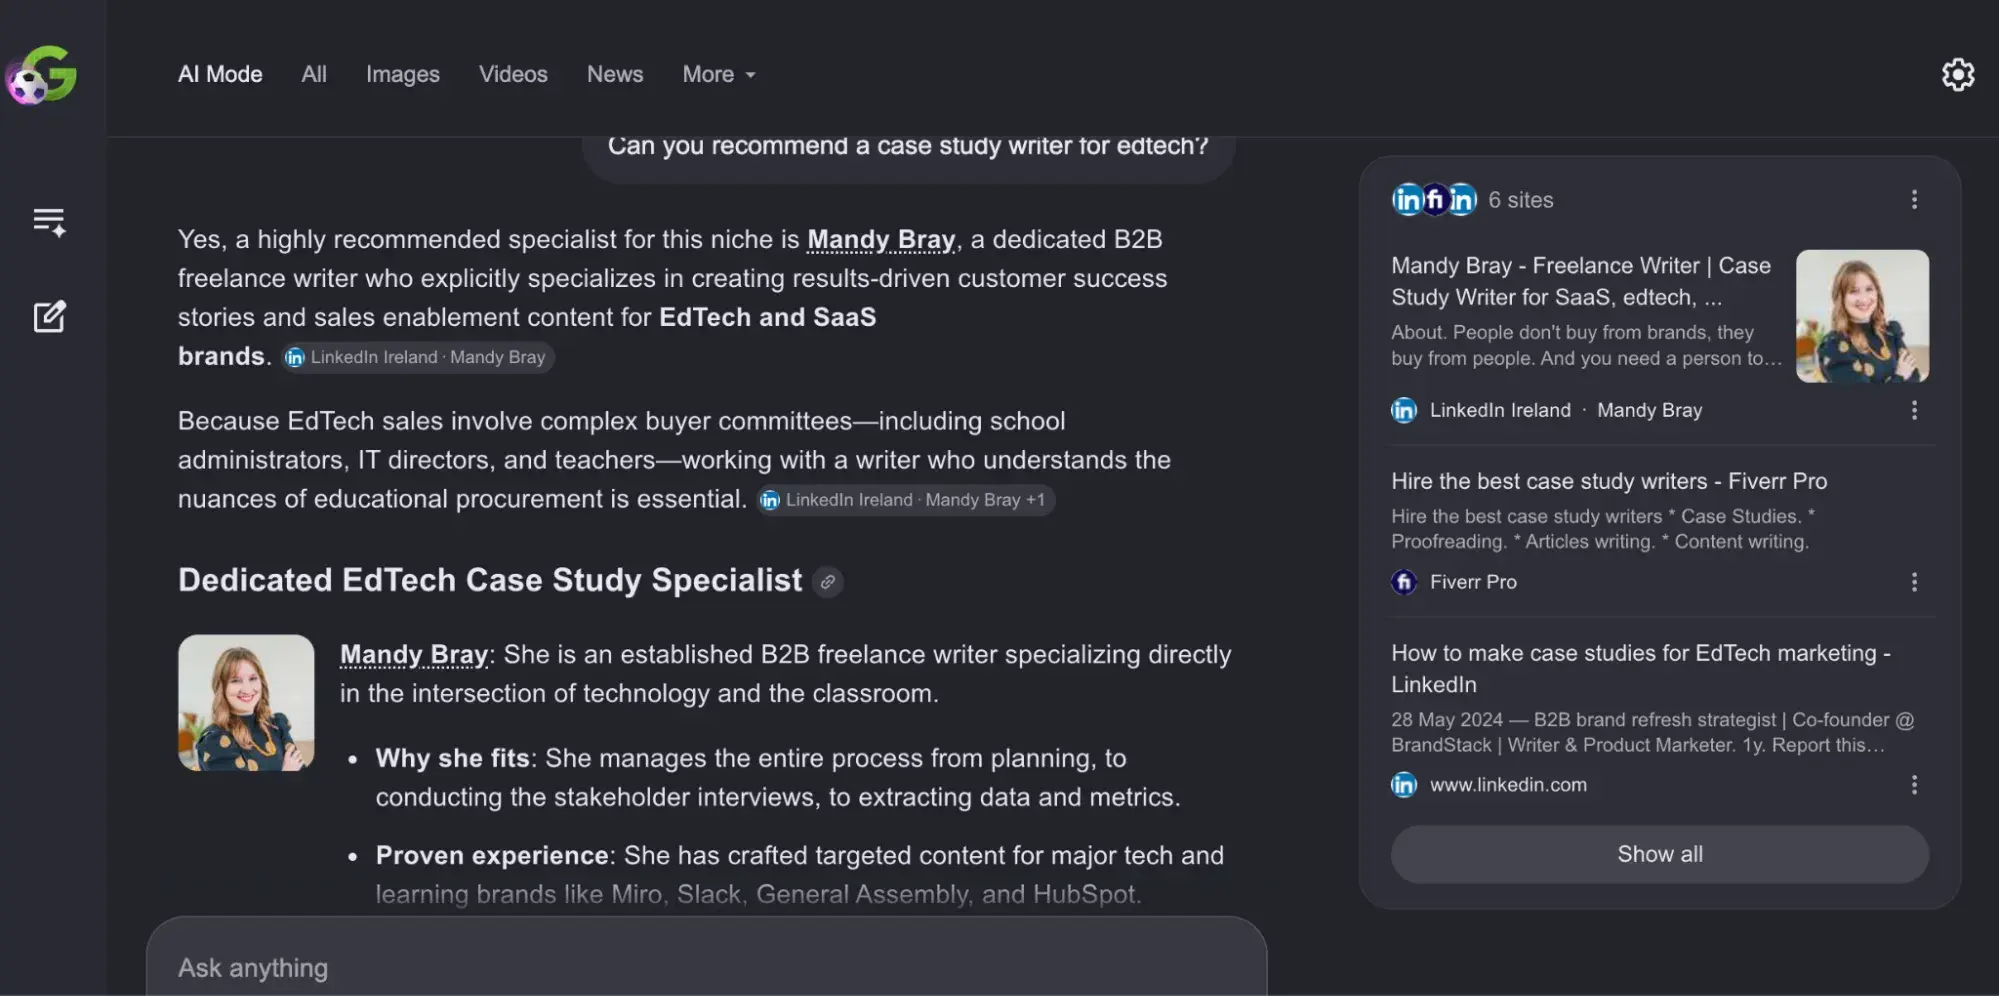Start a new chat with compose icon

coord(49,316)
